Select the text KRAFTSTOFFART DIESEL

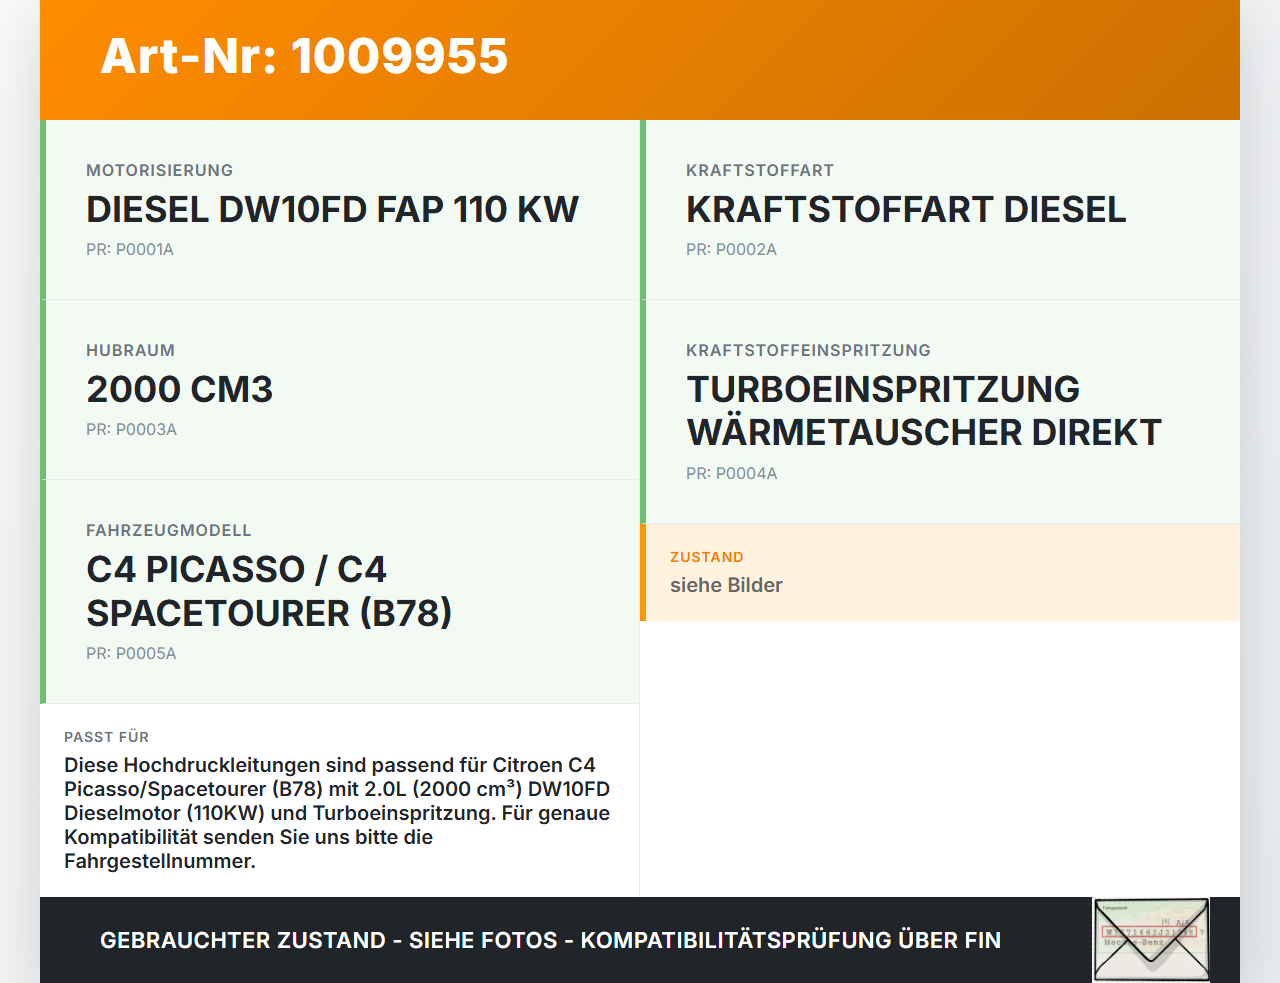pos(906,210)
